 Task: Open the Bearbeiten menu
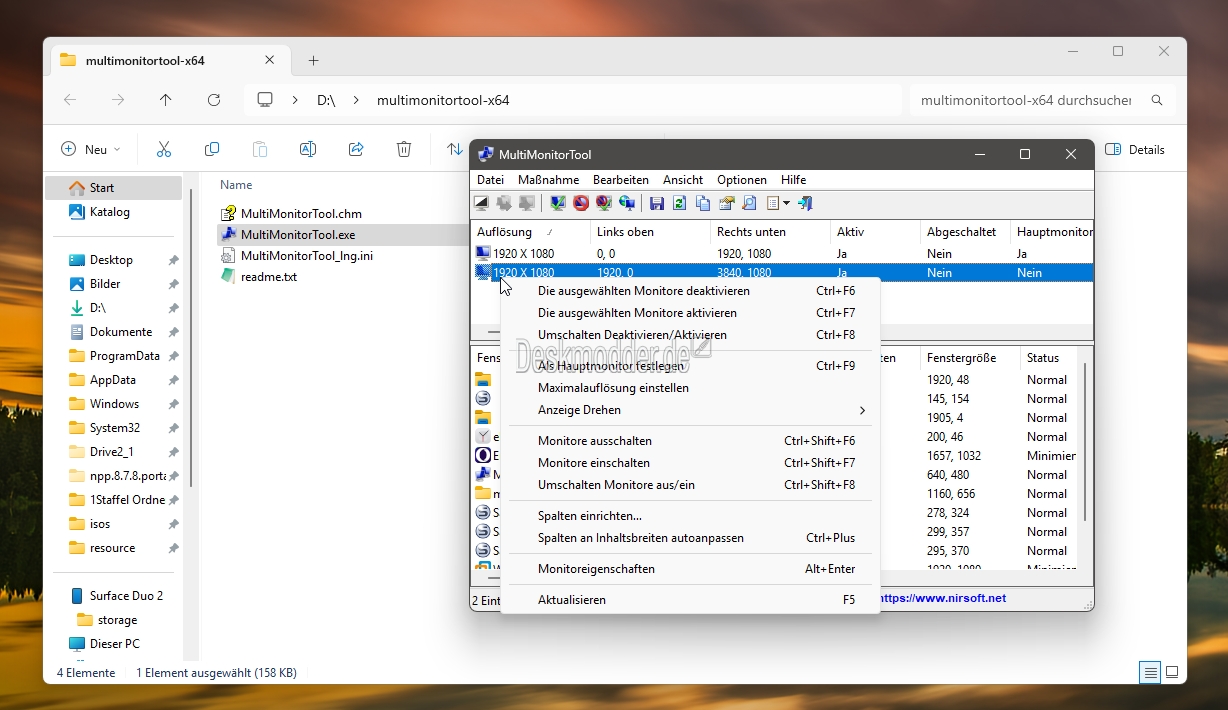[621, 180]
